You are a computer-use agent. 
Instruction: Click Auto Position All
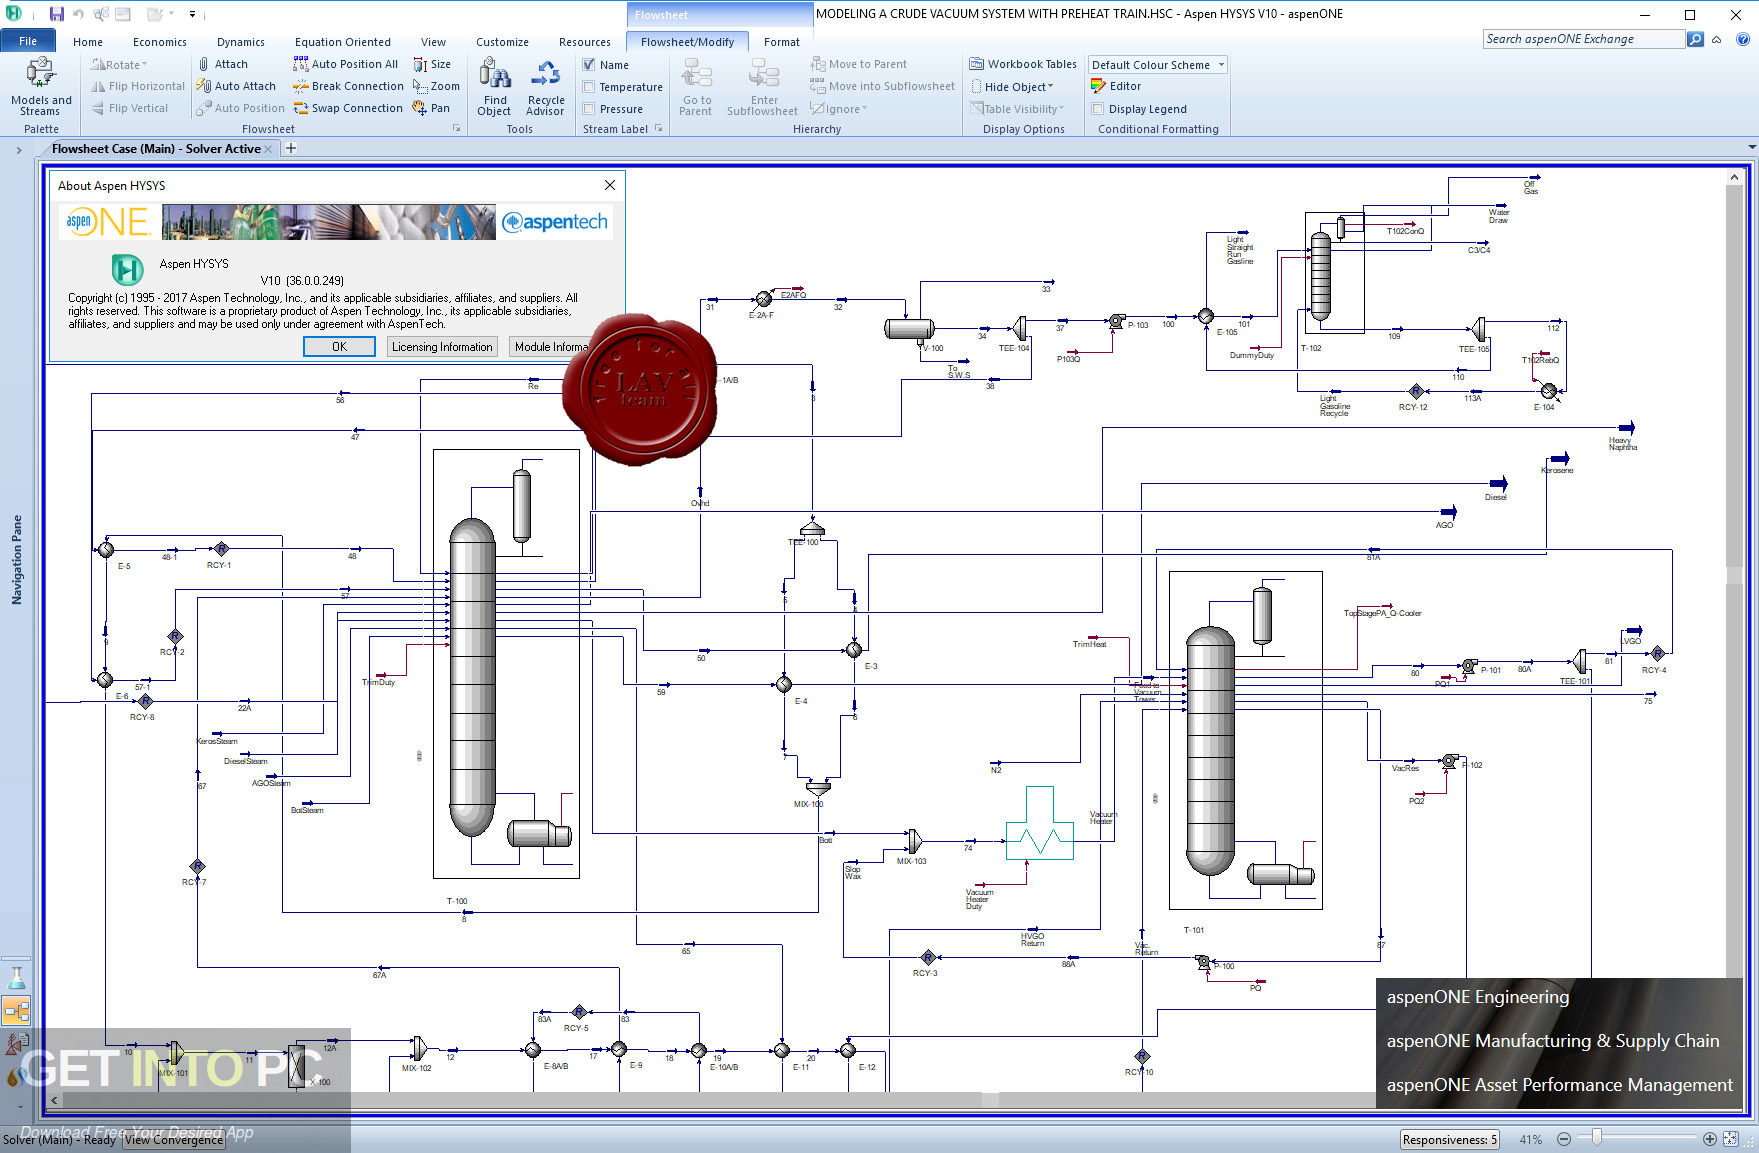346,64
